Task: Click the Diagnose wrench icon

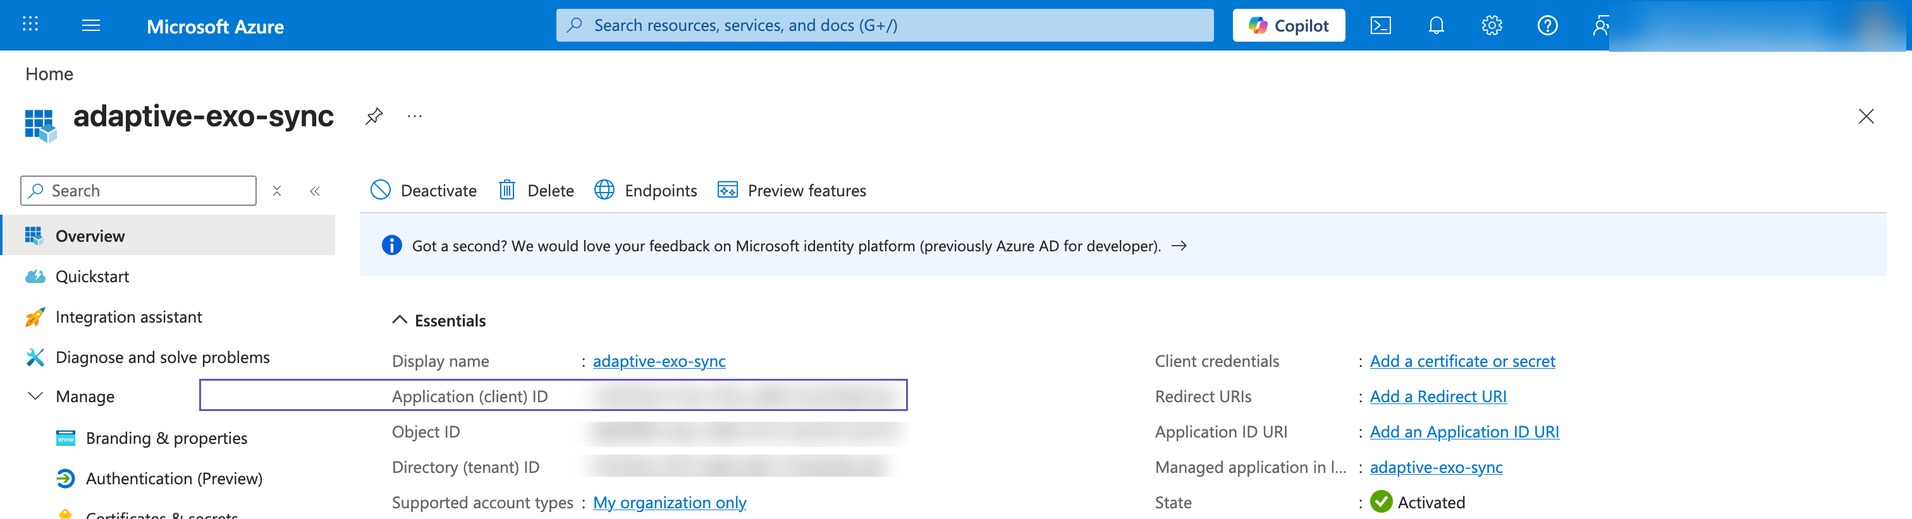Action: (35, 357)
